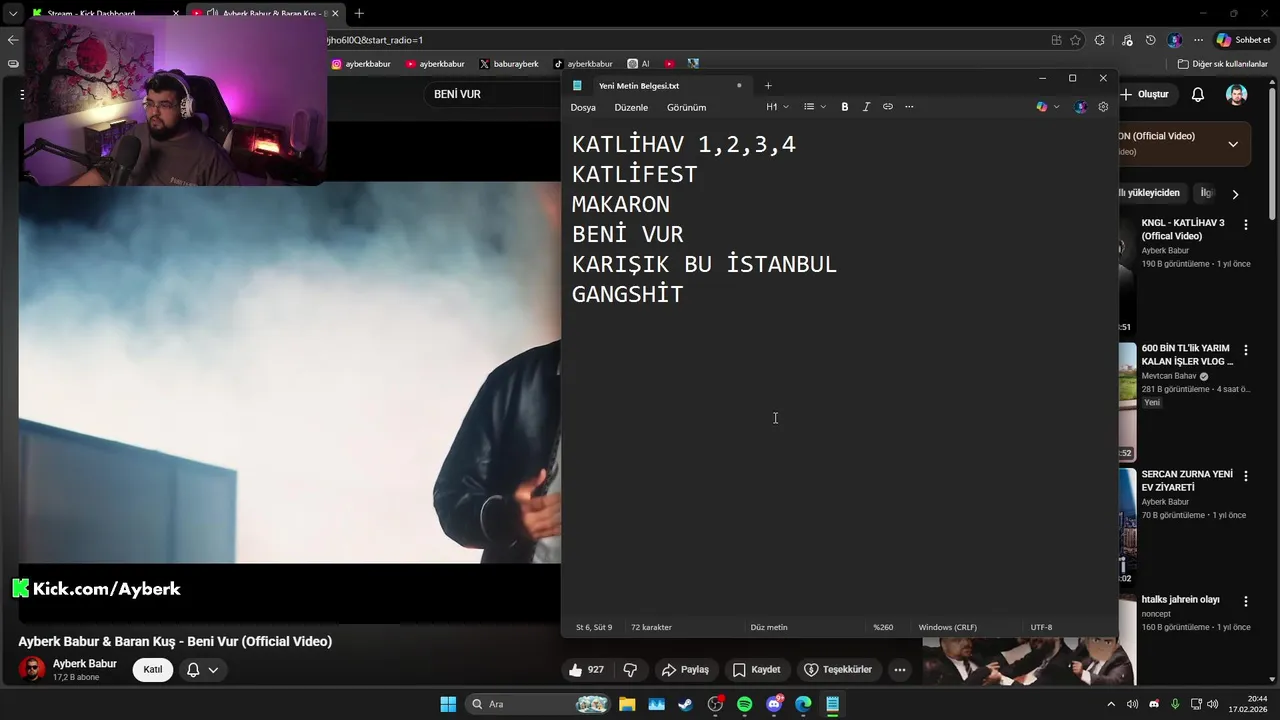Insert a link in Notepad toolbar
The height and width of the screenshot is (720, 1280).
click(888, 107)
